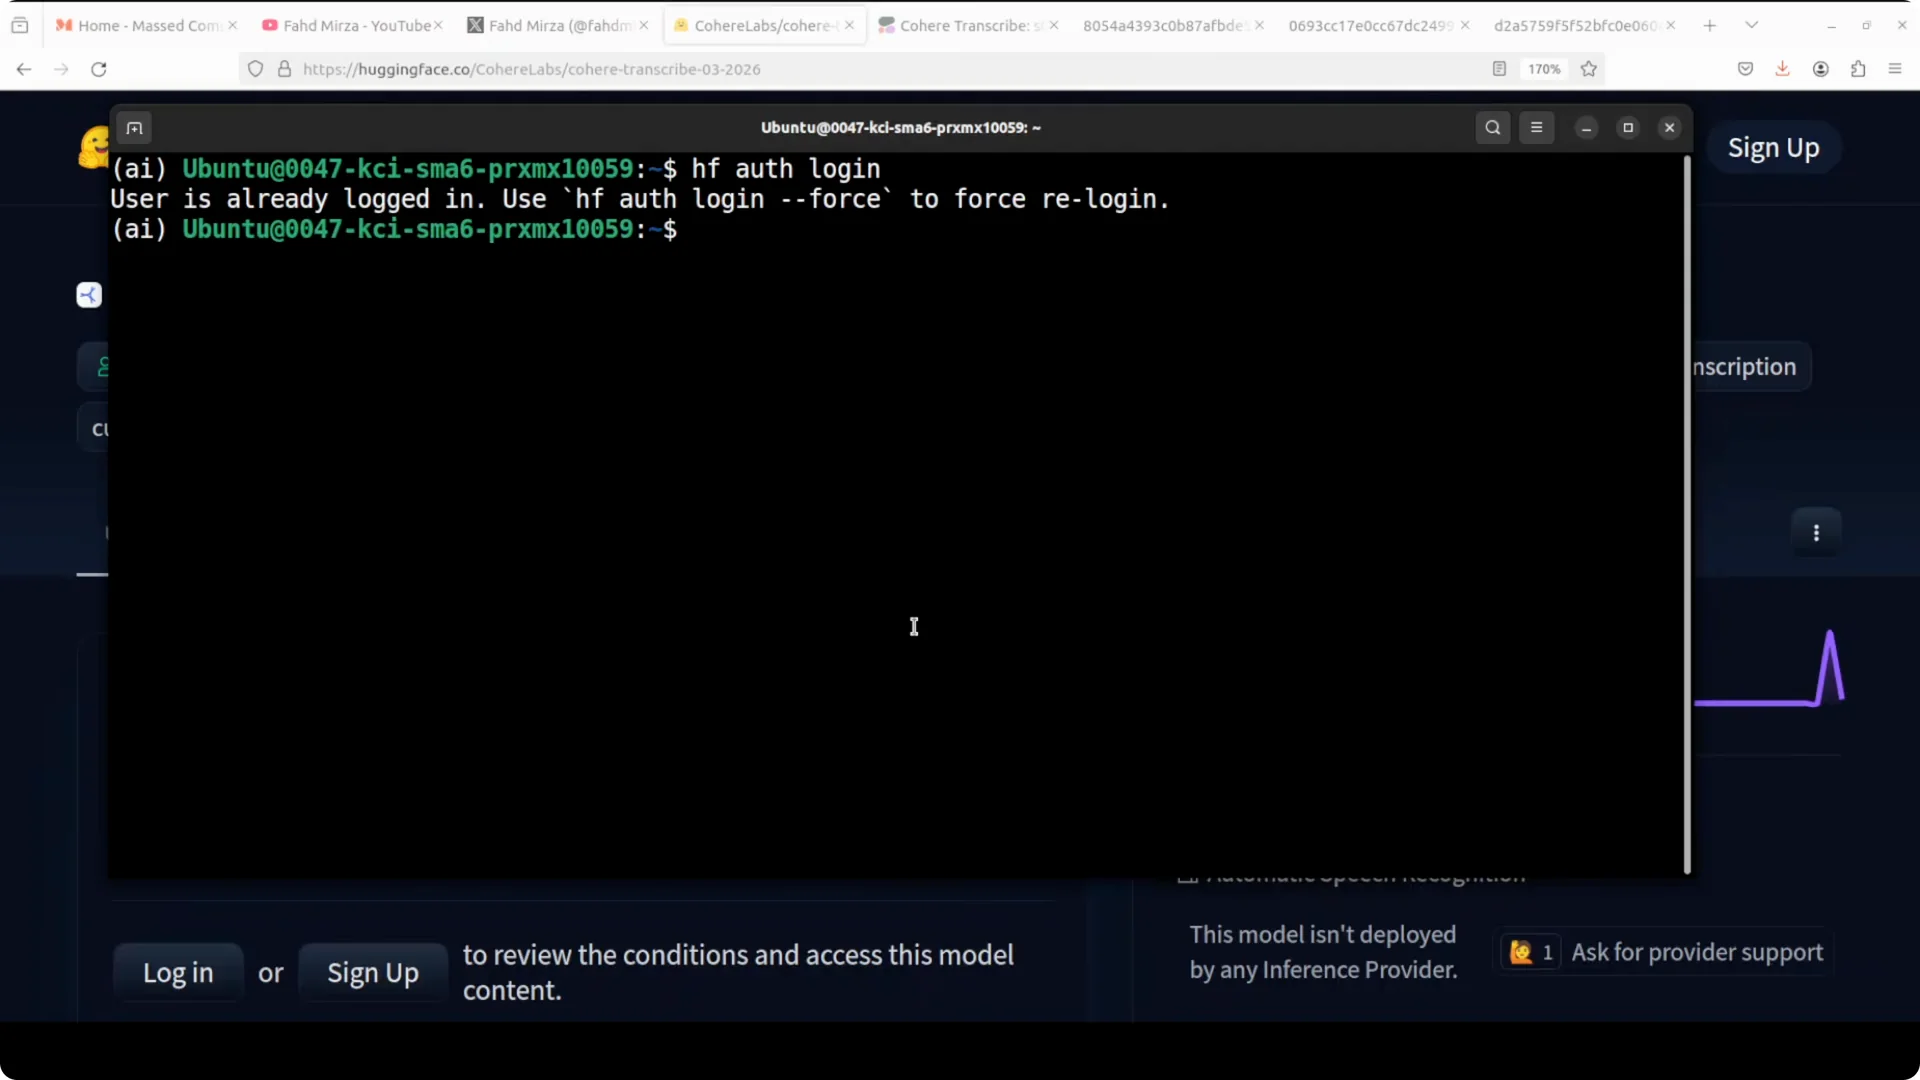Bookmark this page with star icon
The image size is (1920, 1080).
coord(1589,69)
